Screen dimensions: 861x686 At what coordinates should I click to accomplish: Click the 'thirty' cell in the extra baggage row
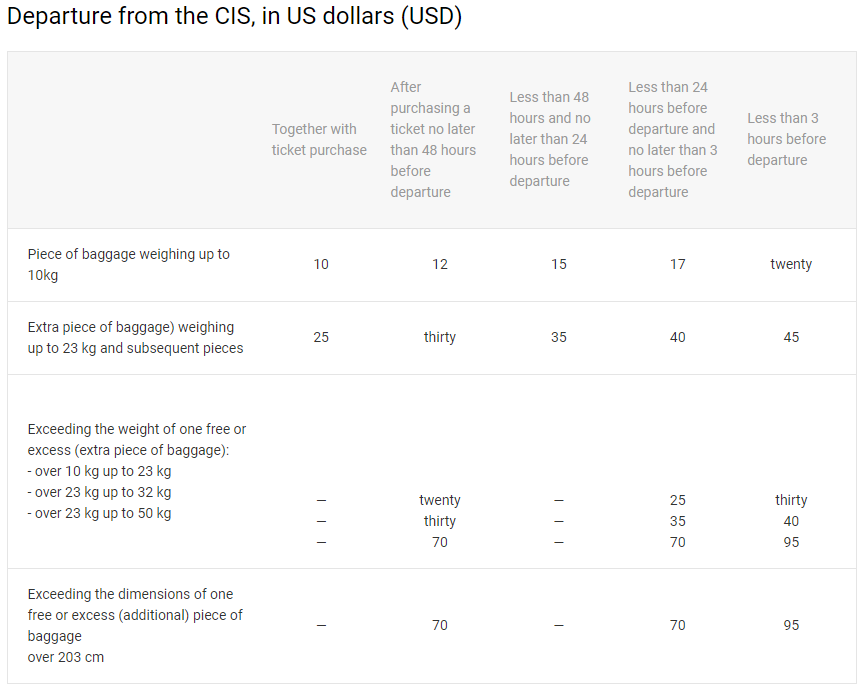tap(440, 338)
